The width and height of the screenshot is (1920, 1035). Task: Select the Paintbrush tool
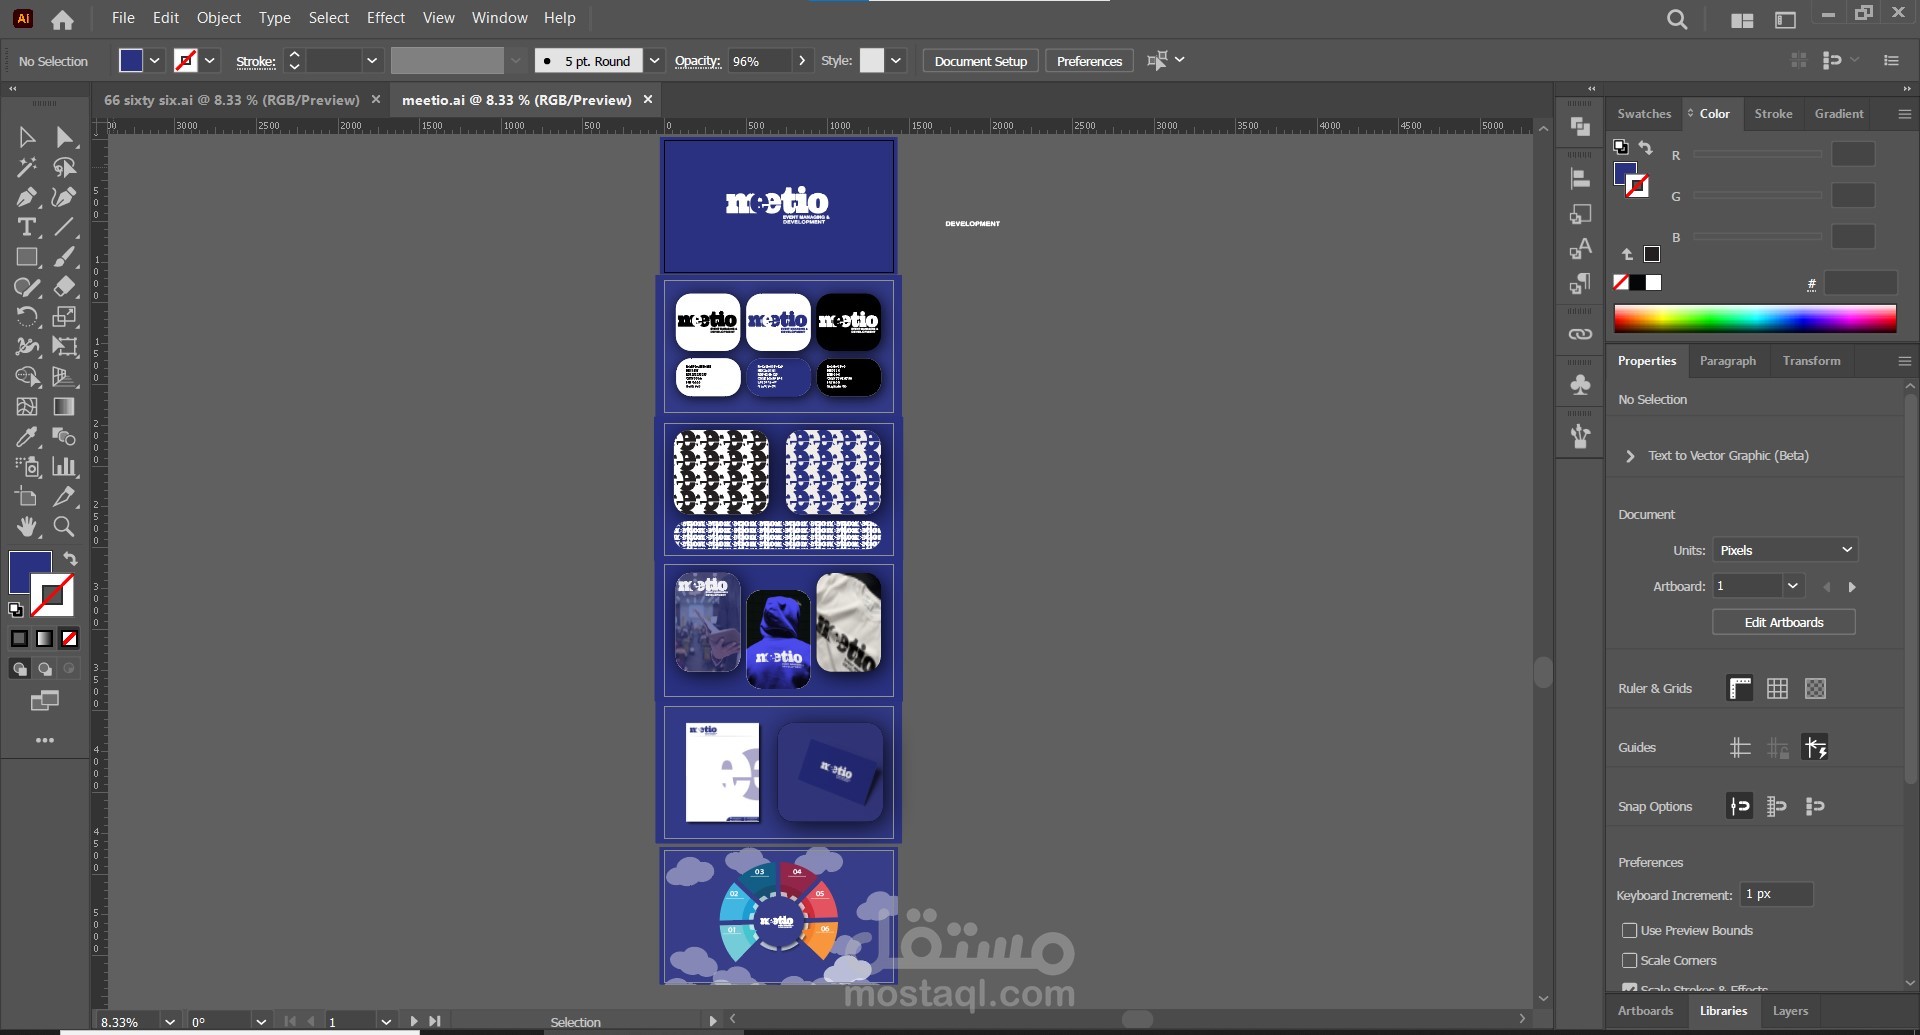(65, 257)
